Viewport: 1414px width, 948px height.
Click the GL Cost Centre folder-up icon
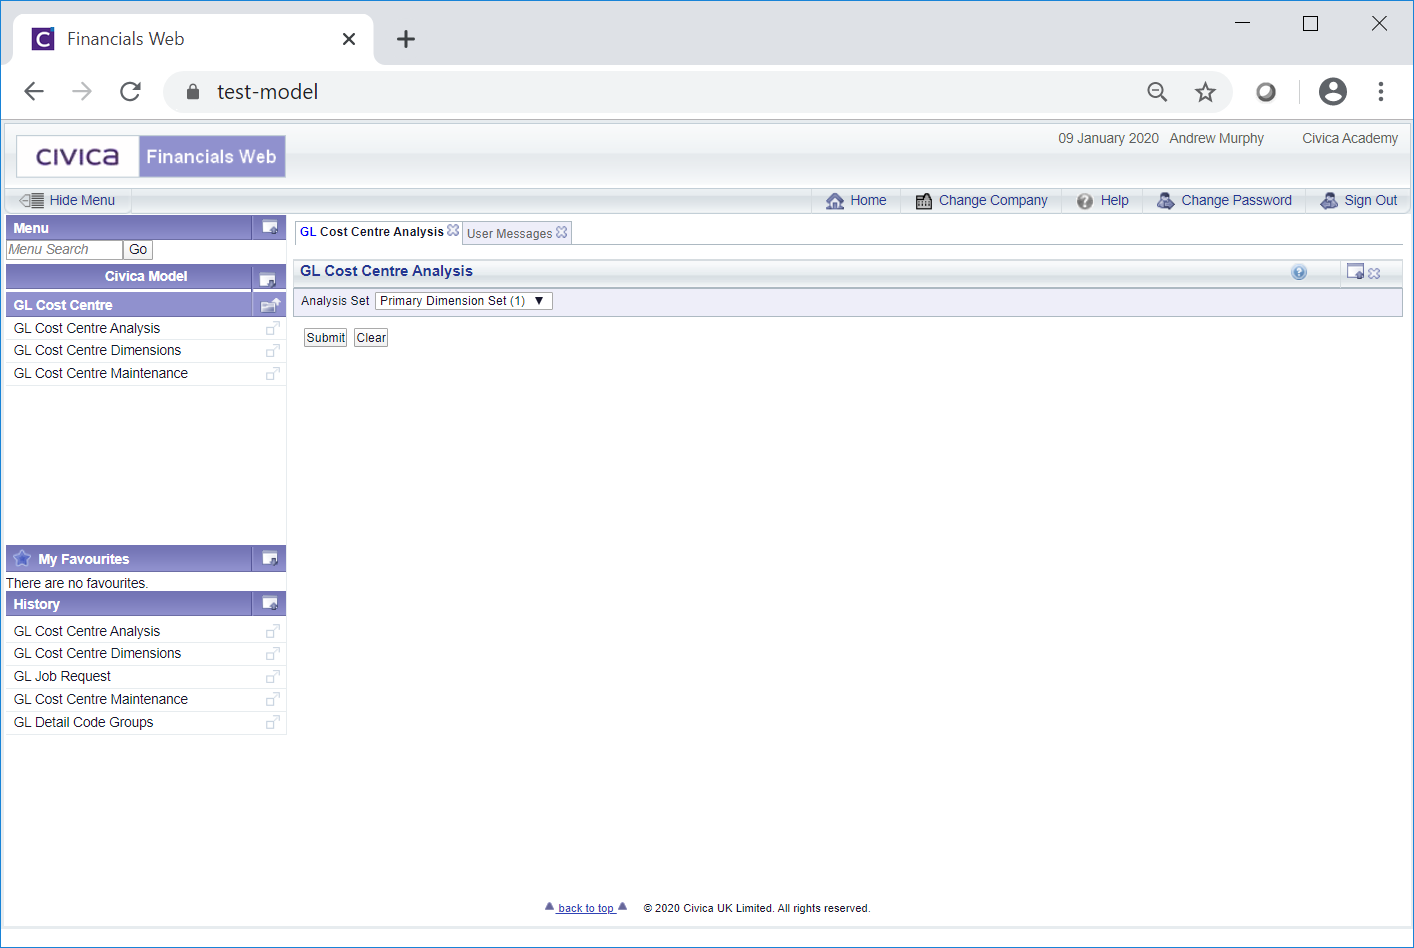[270, 305]
